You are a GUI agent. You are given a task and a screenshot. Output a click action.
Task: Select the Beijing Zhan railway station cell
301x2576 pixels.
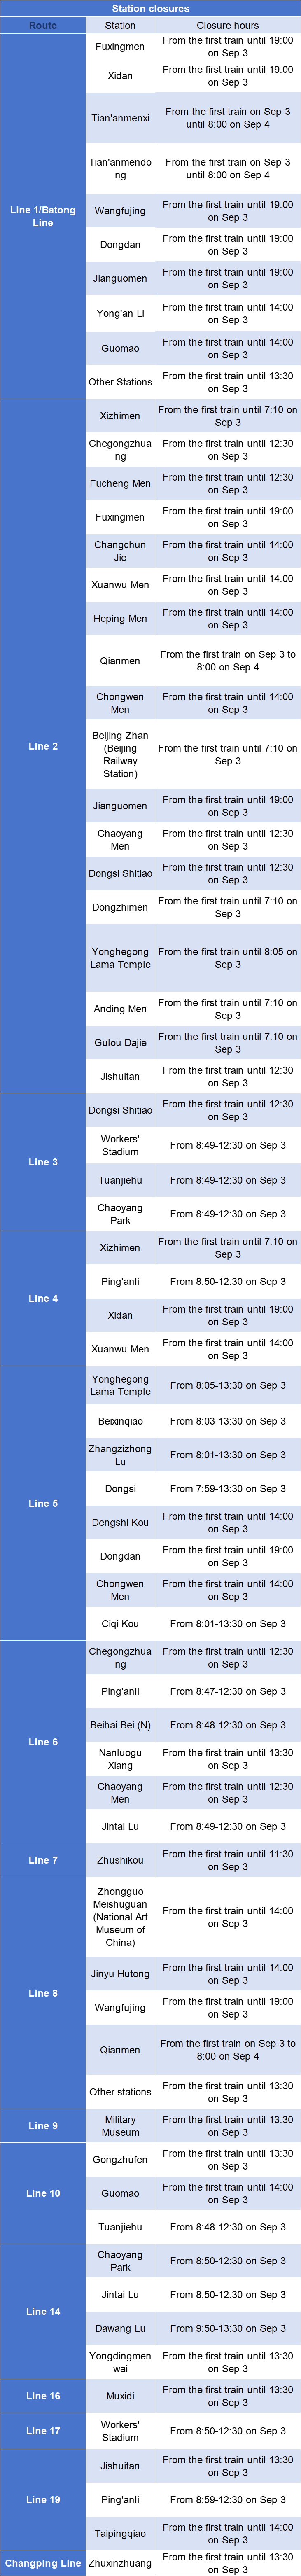120,754
